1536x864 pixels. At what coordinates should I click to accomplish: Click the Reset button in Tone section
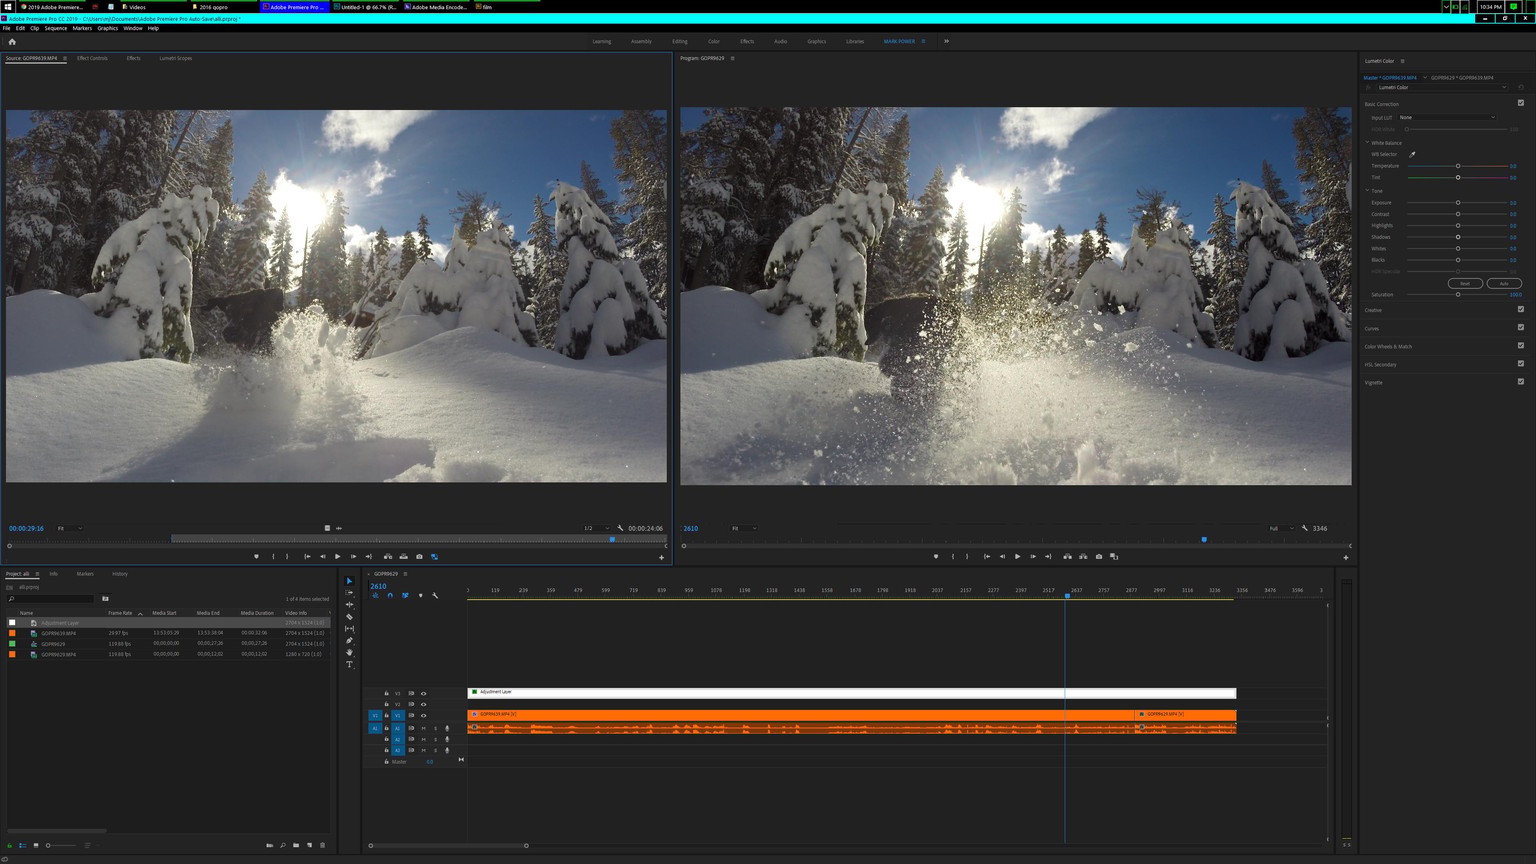click(1465, 284)
